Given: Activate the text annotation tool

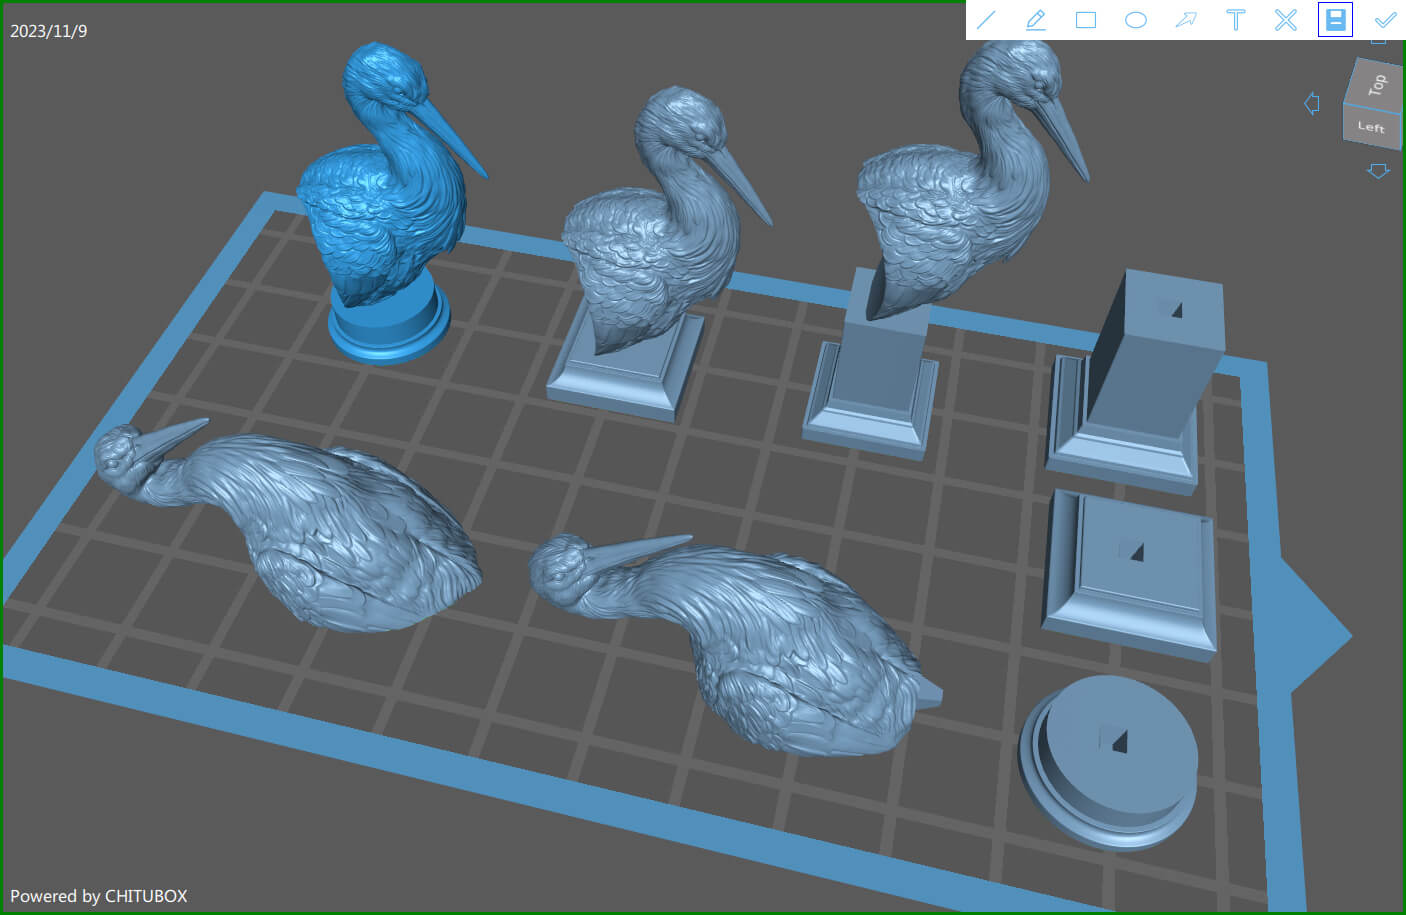Looking at the screenshot, I should (1236, 20).
